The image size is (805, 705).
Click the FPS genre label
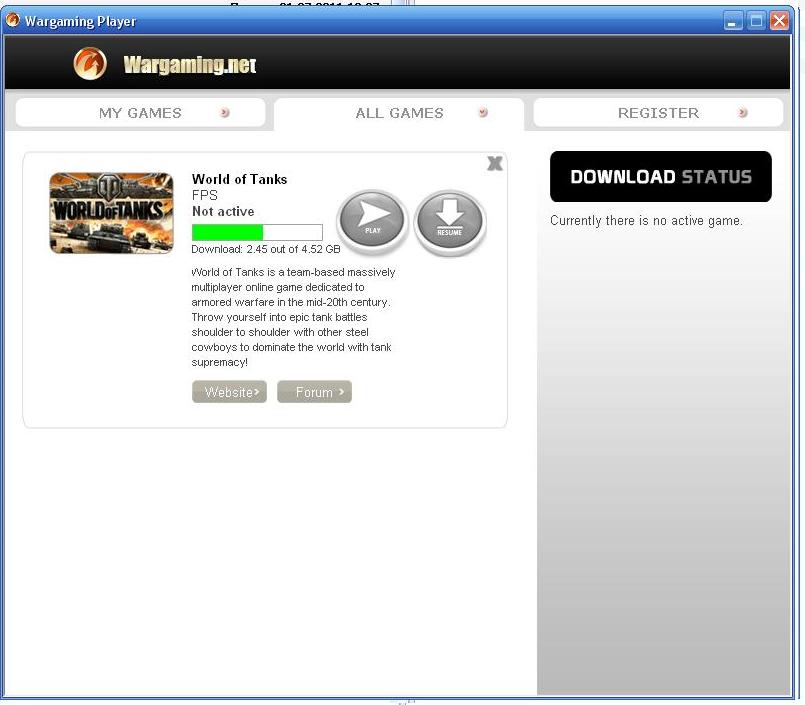204,195
